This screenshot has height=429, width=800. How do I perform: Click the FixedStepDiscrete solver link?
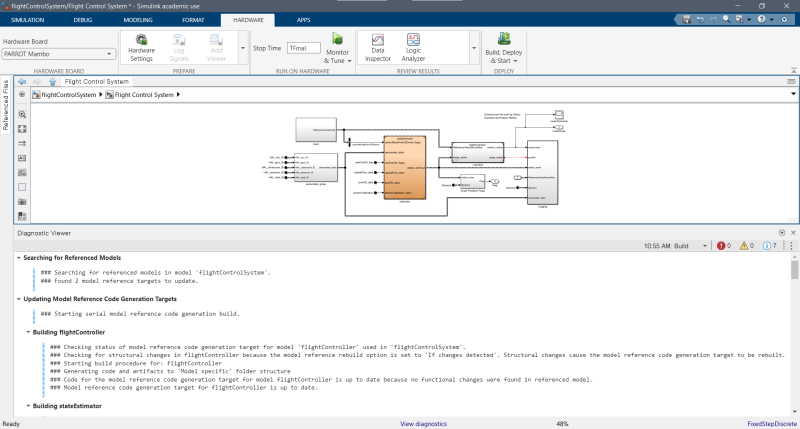tap(771, 424)
